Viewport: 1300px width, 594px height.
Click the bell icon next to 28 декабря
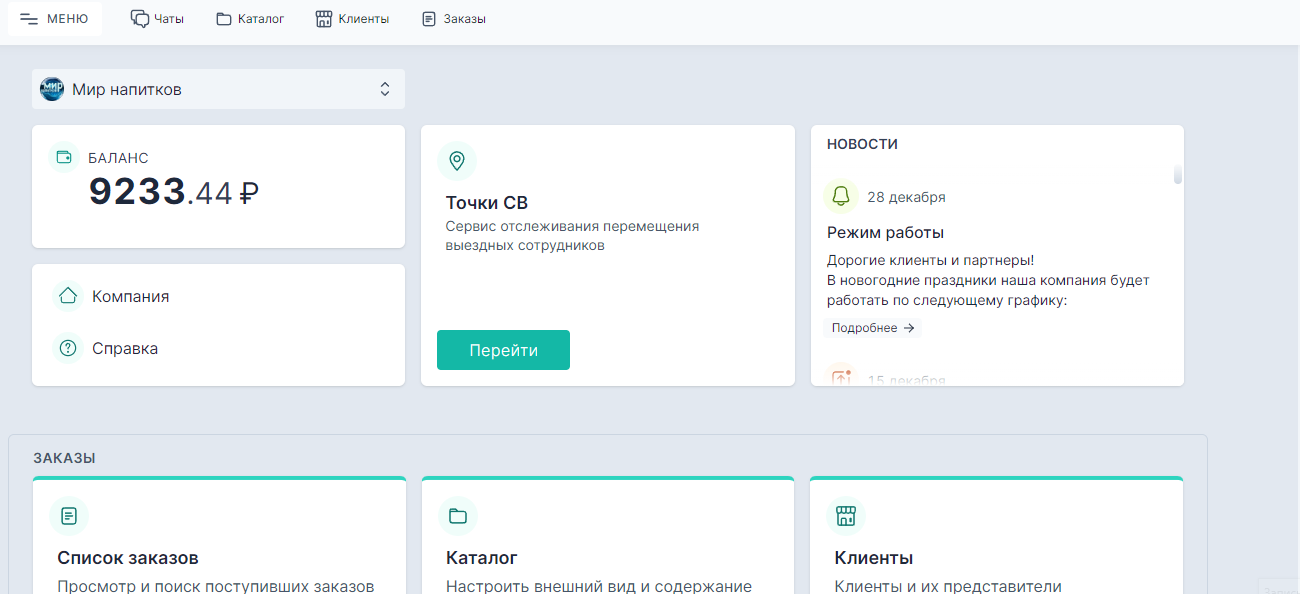(x=840, y=196)
